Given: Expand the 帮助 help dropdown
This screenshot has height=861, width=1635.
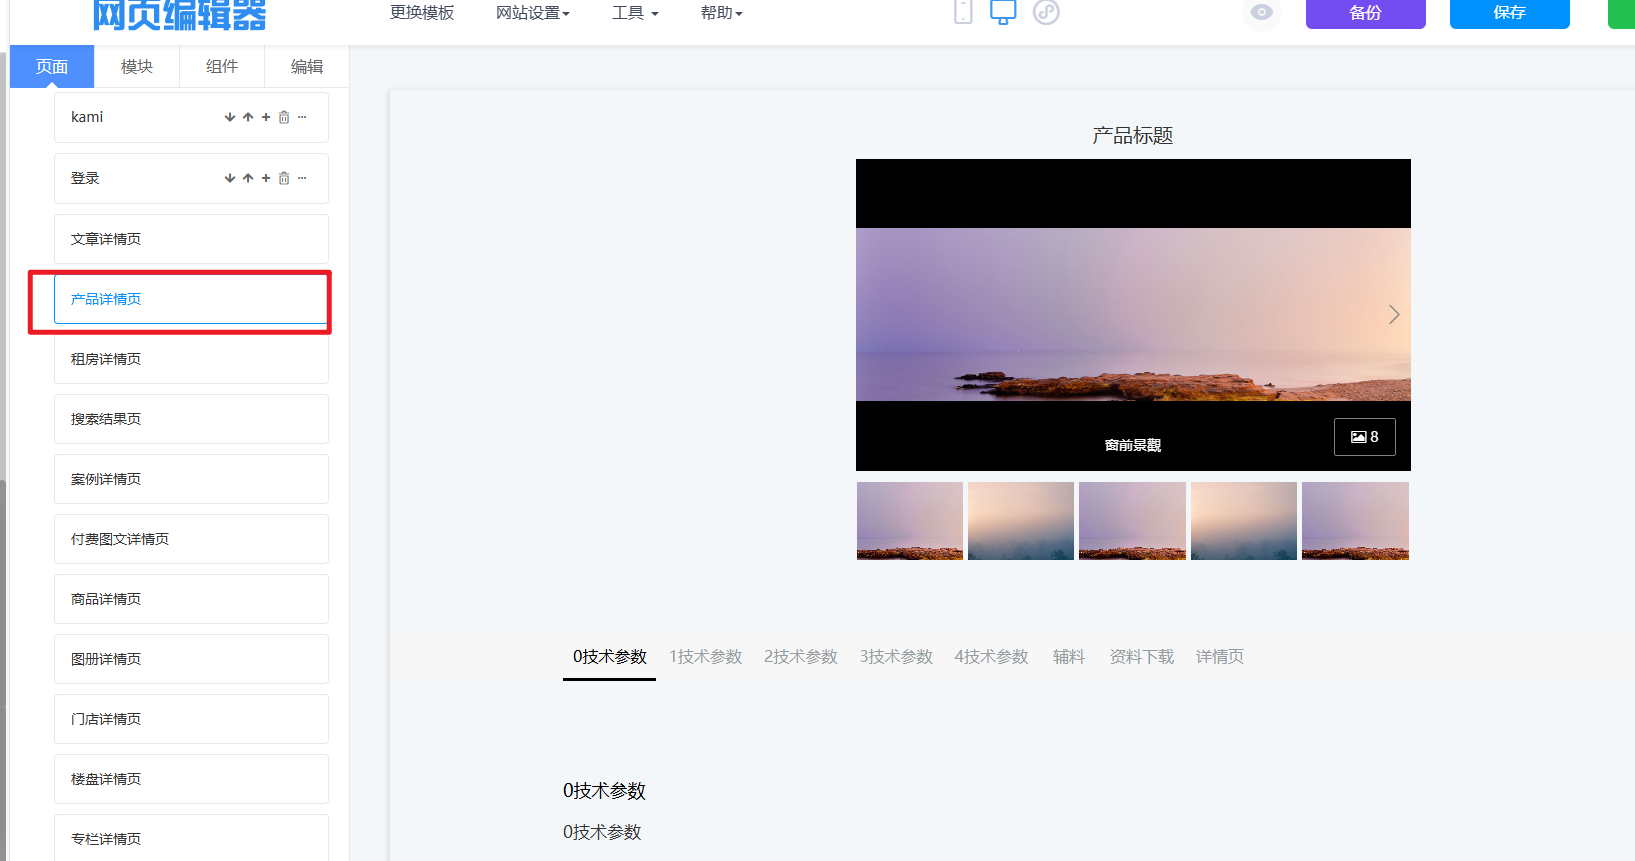Looking at the screenshot, I should 722,13.
